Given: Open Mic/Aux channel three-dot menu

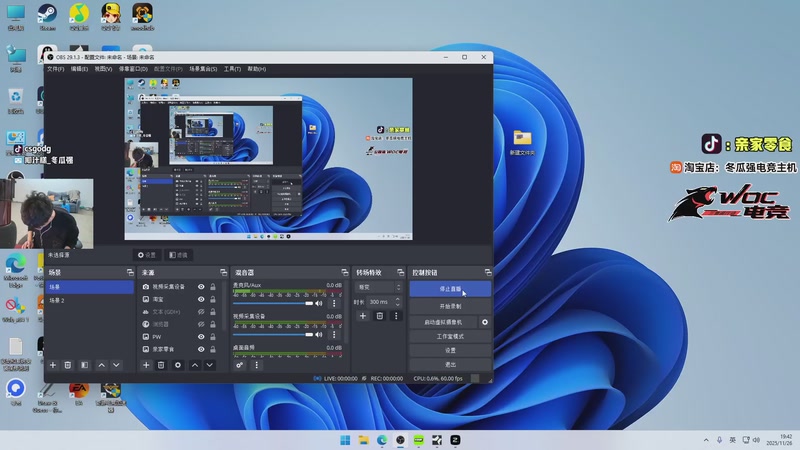Looking at the screenshot, I should pos(334,303).
